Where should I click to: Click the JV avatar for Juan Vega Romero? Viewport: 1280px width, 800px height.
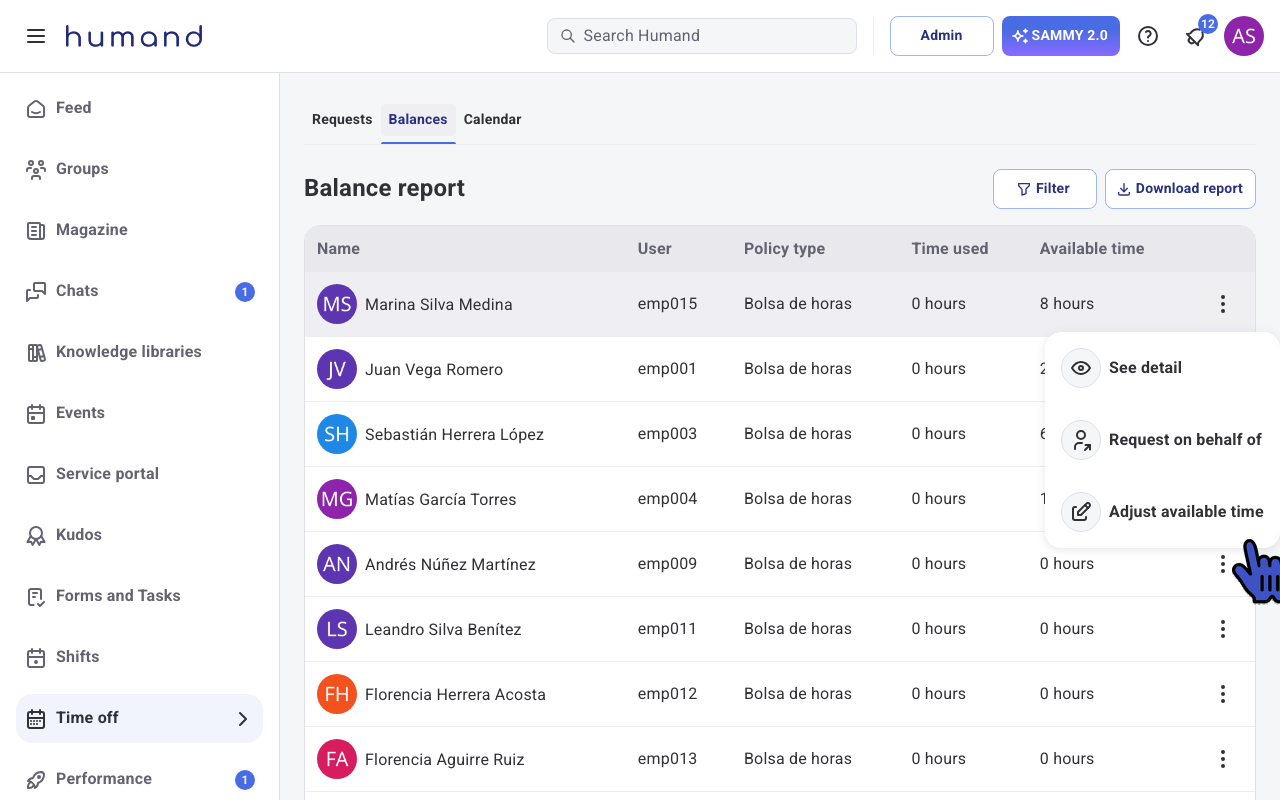(x=337, y=369)
